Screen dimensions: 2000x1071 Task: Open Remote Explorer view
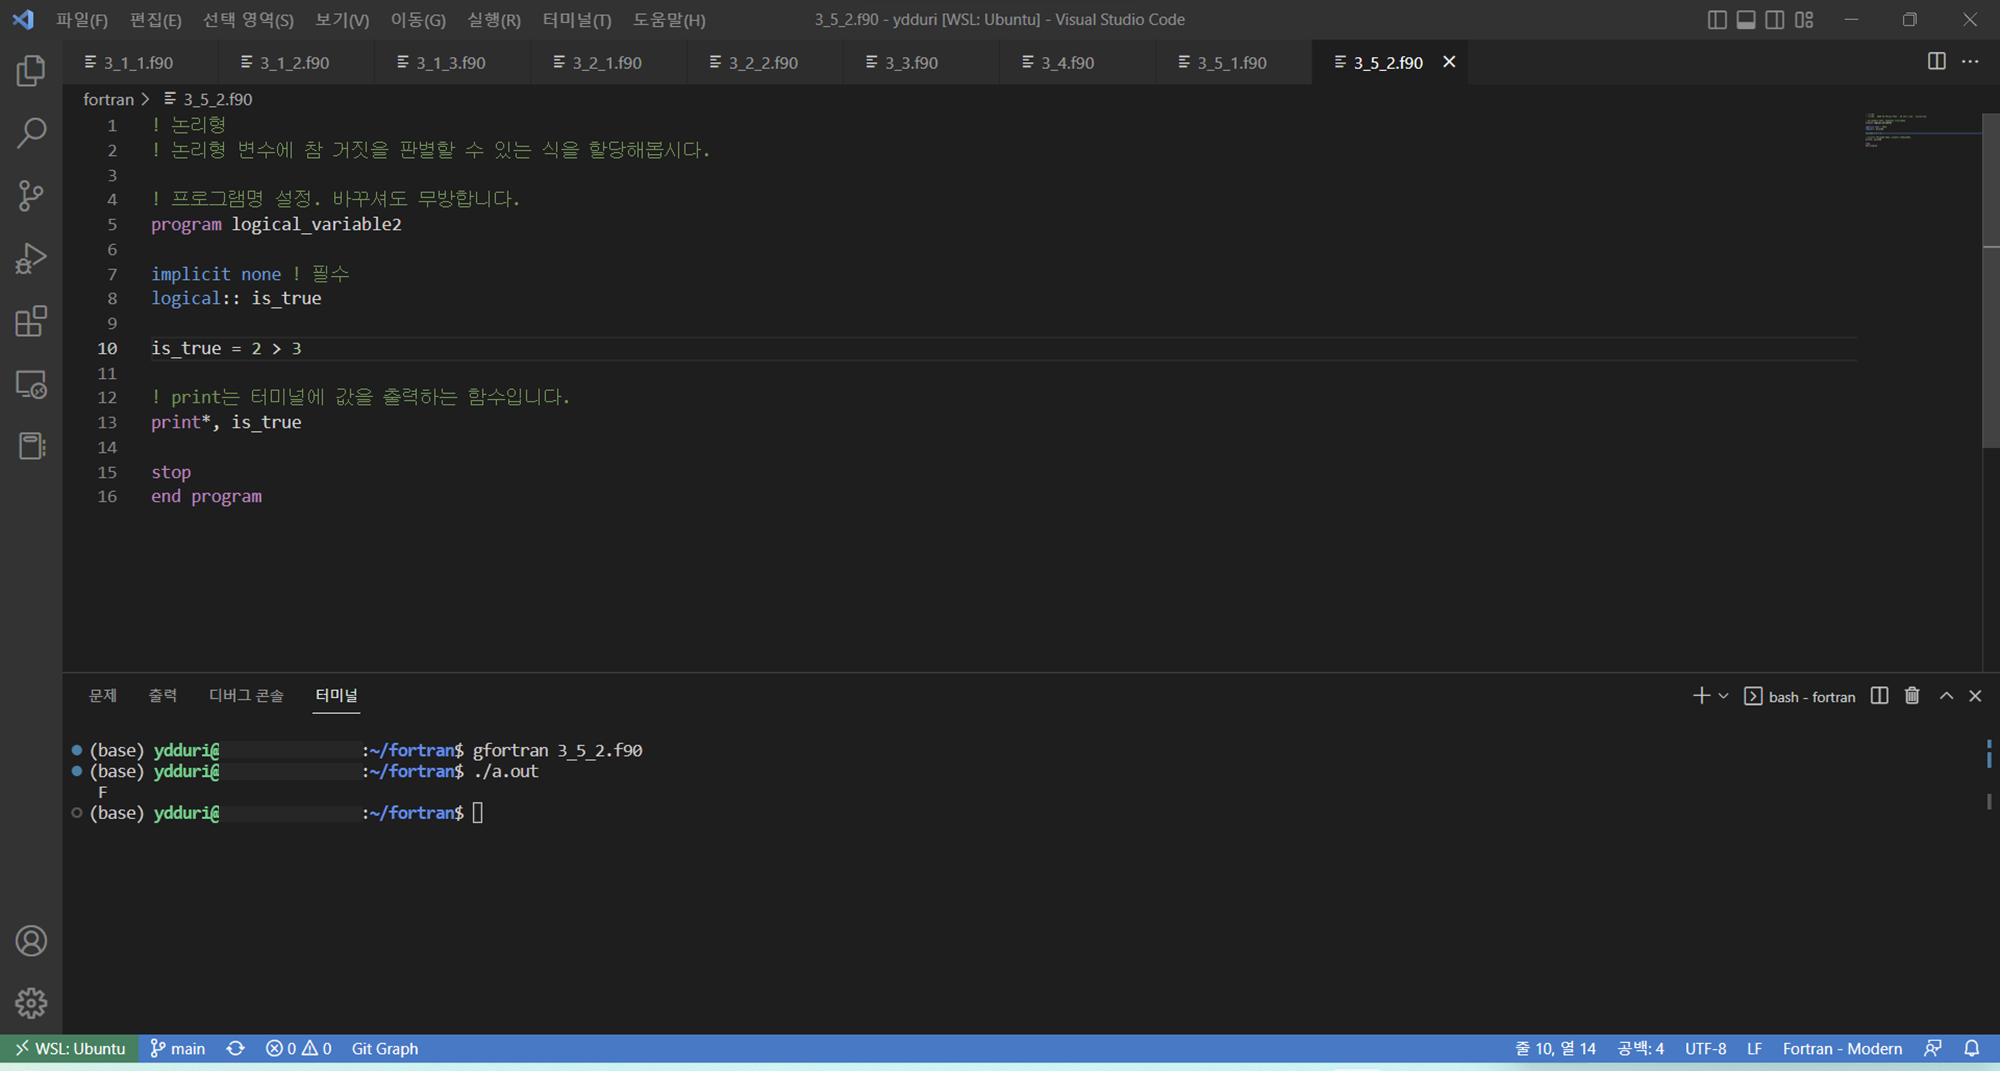pos(31,384)
